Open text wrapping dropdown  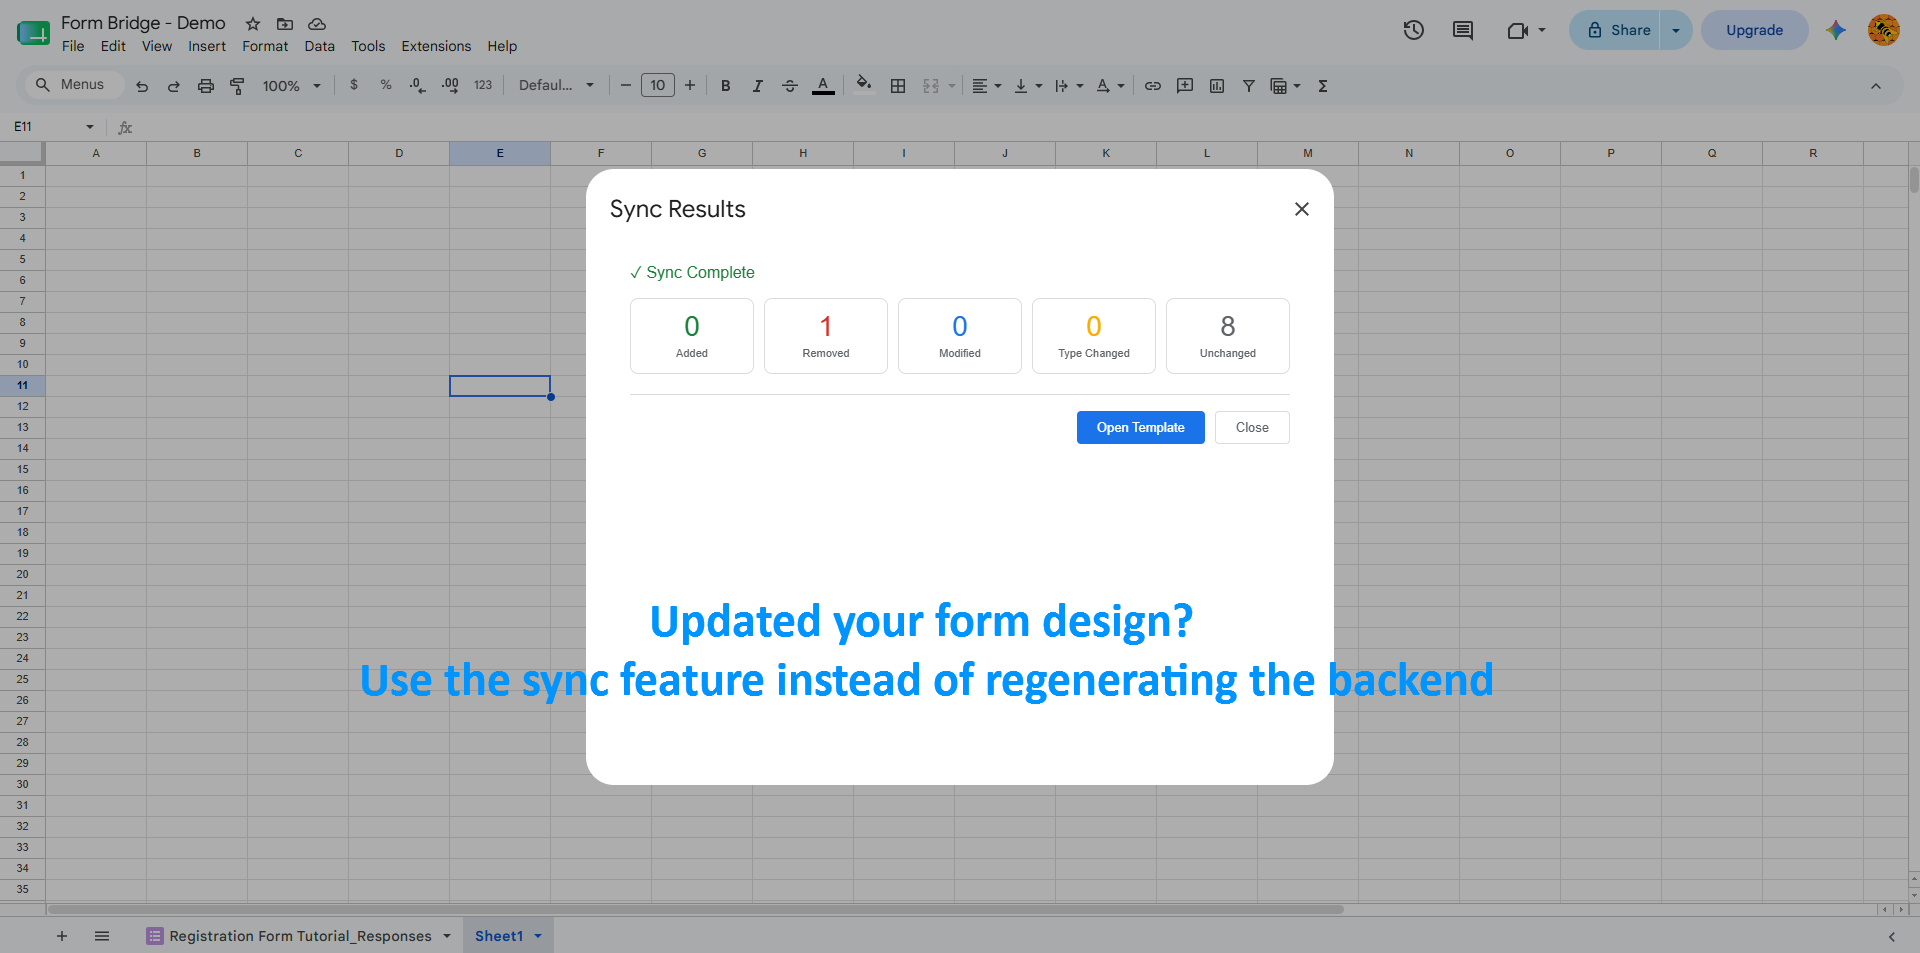click(x=1069, y=86)
